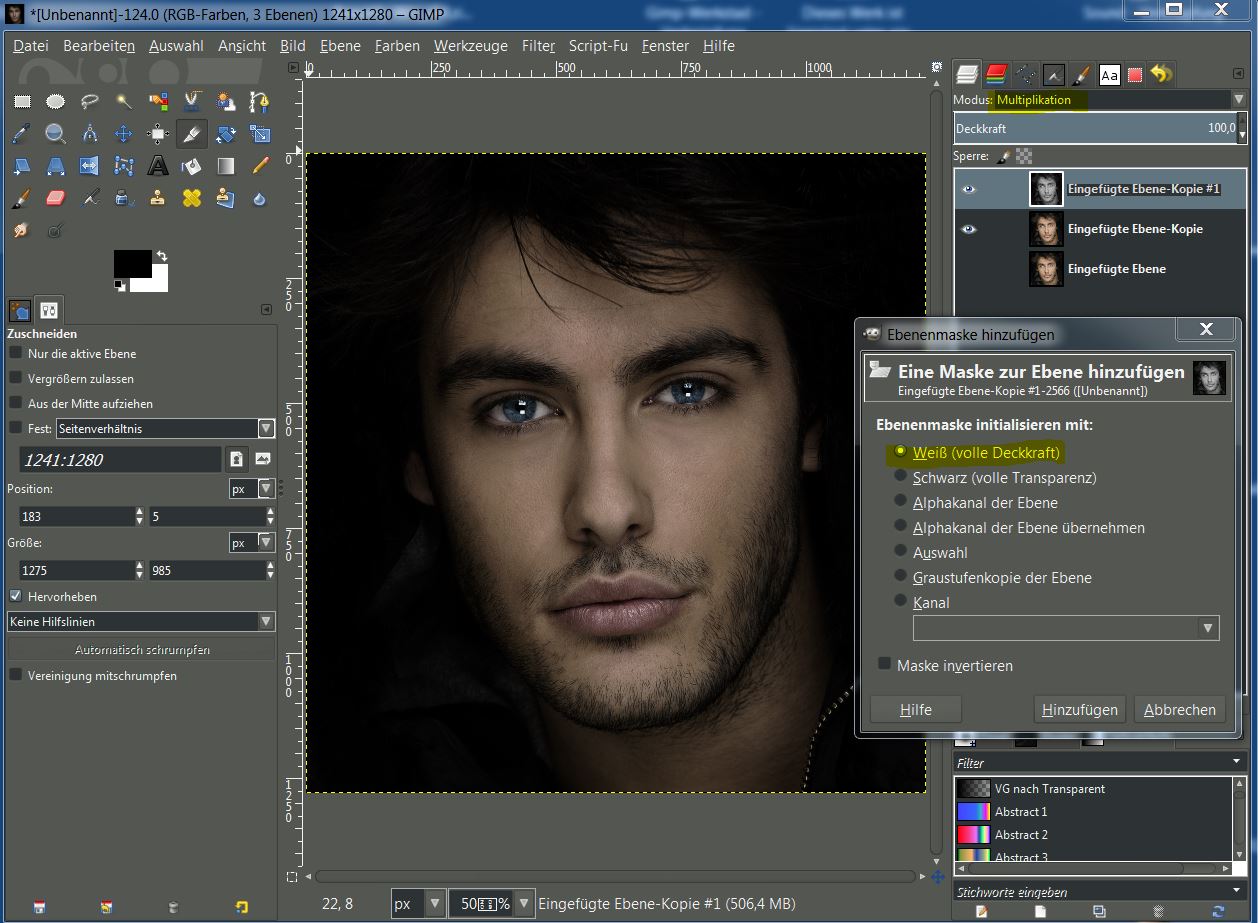Pick the Pencil tool
Viewport: 1258px width, 923px height.
pyautogui.click(x=260, y=165)
